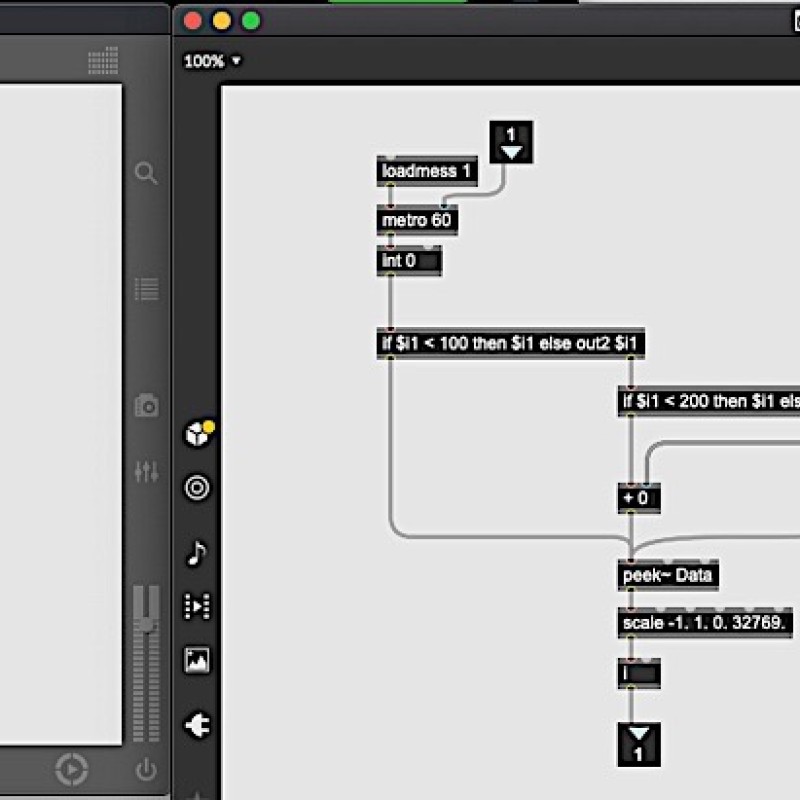
Task: Open the images browser picture icon
Action: [197, 660]
